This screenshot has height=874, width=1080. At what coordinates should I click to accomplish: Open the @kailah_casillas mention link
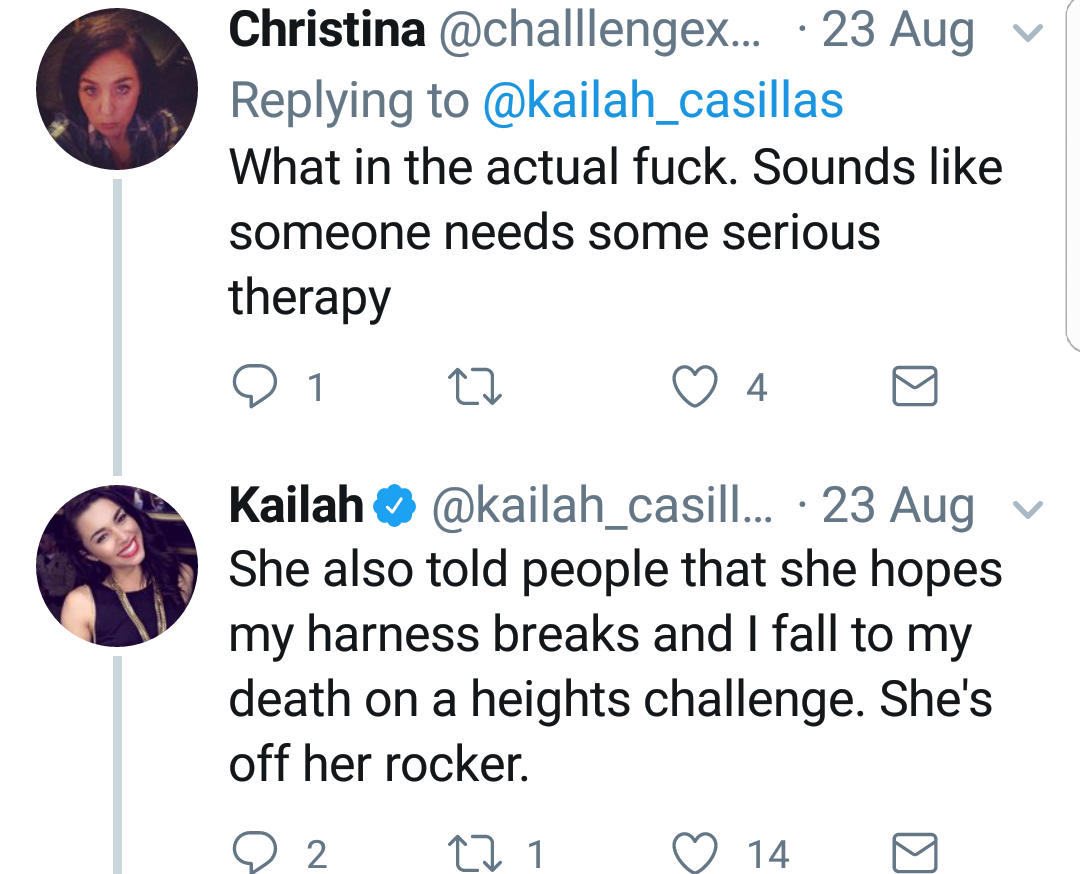663,102
